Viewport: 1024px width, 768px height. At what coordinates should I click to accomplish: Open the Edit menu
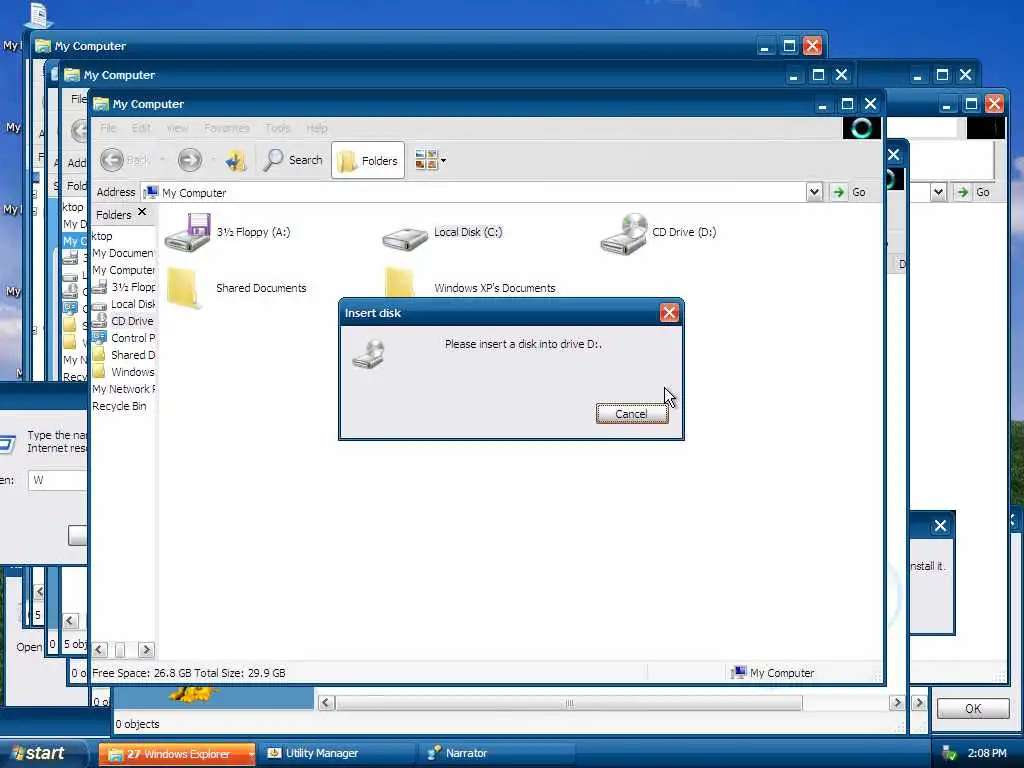[x=141, y=128]
